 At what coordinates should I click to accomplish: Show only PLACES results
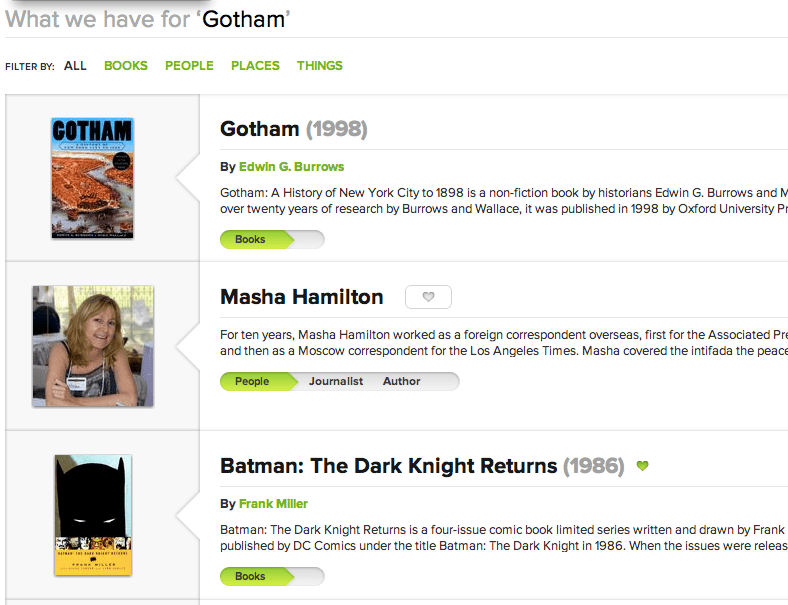(255, 66)
